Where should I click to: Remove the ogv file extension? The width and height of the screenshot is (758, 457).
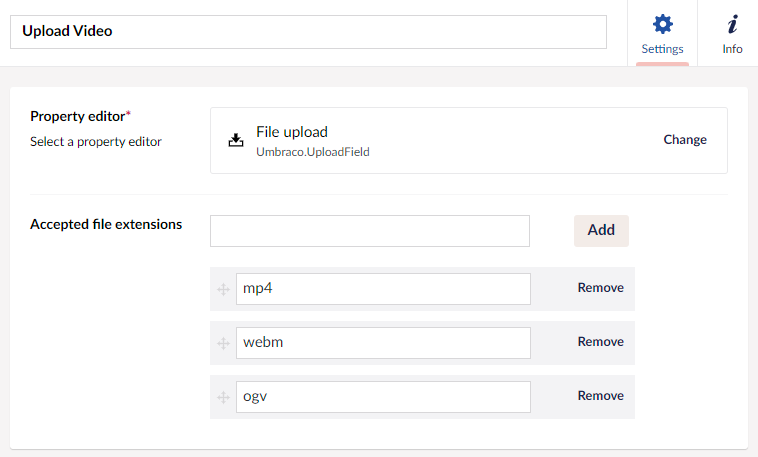pos(600,396)
